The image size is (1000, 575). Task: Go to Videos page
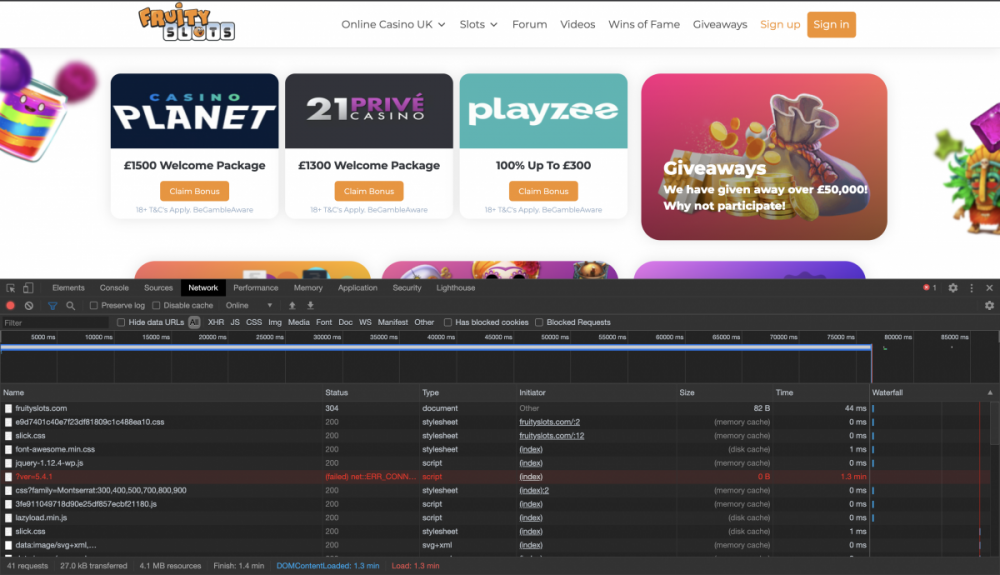coord(578,24)
